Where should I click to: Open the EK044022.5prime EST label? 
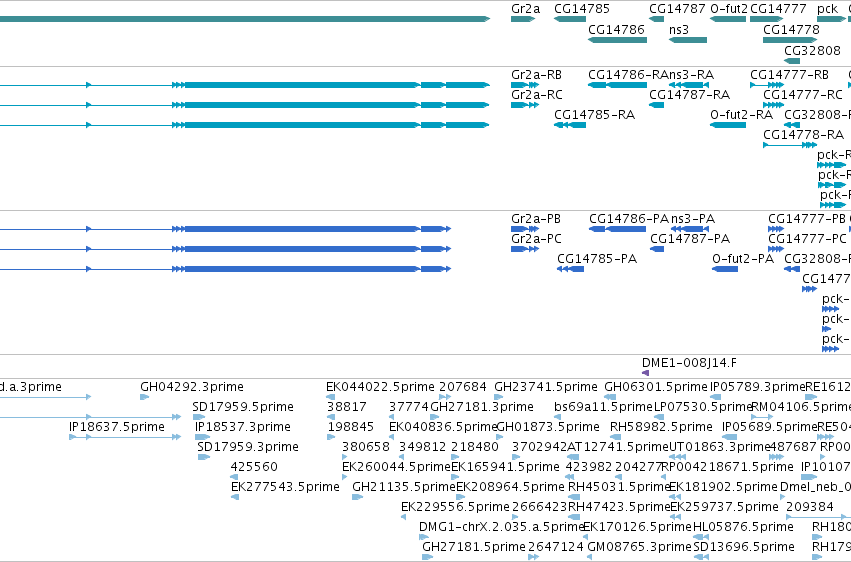[380, 387]
